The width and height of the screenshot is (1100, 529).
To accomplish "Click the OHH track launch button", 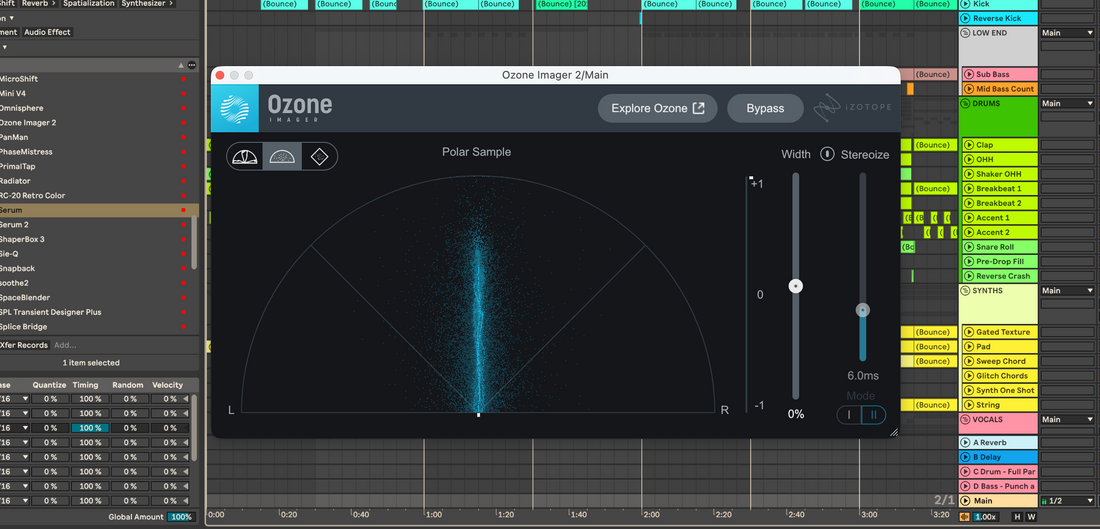I will coord(969,159).
